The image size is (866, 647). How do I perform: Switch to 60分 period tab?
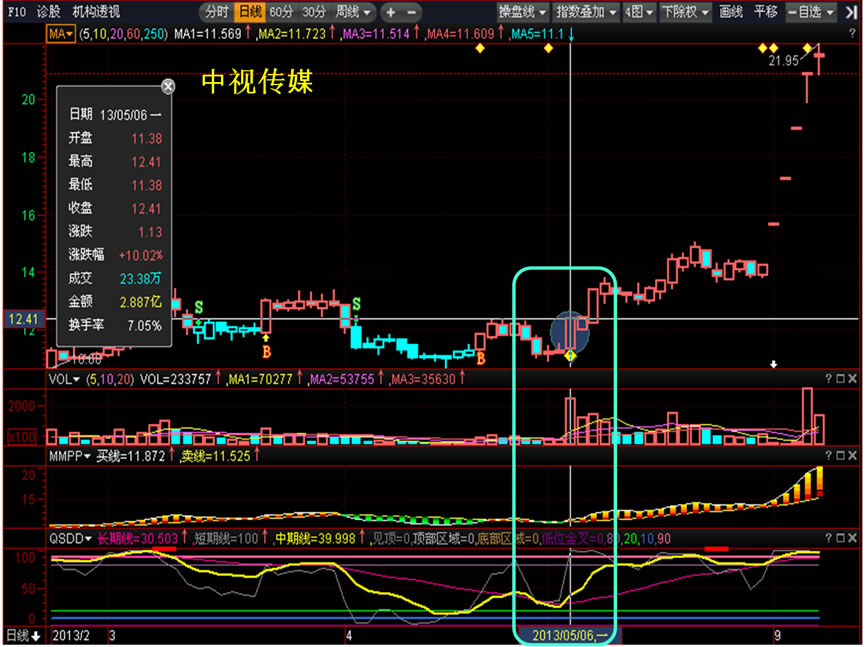point(282,12)
